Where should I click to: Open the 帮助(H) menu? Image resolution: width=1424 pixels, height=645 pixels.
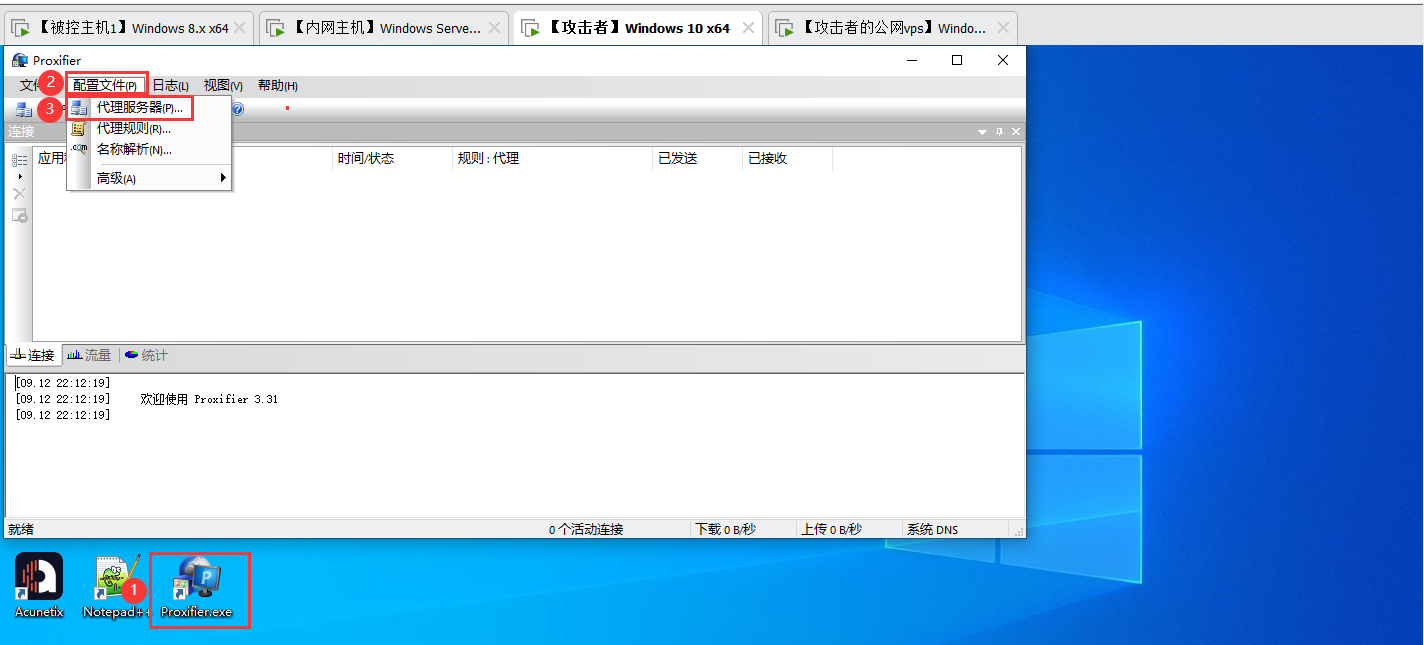(x=277, y=86)
